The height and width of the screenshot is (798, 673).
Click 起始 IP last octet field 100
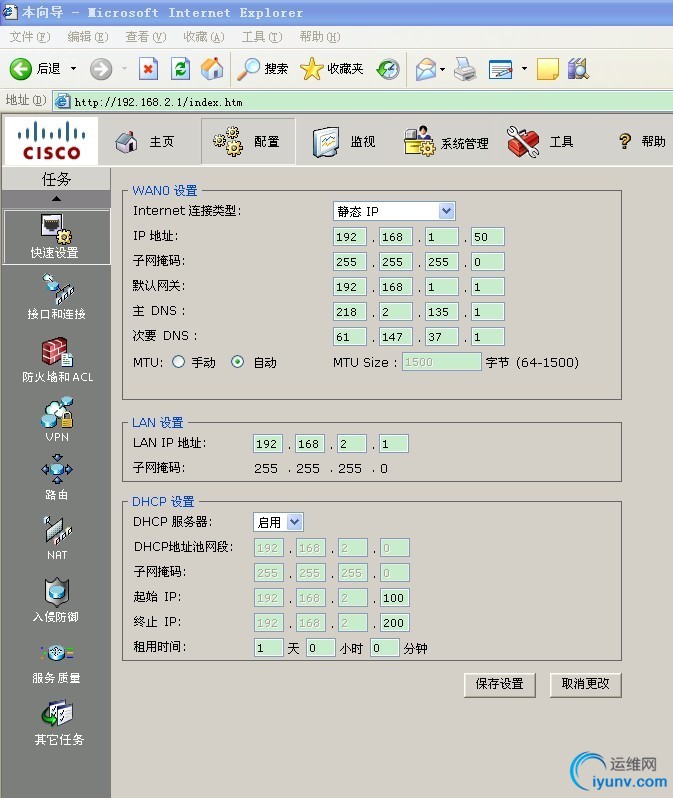(x=395, y=597)
